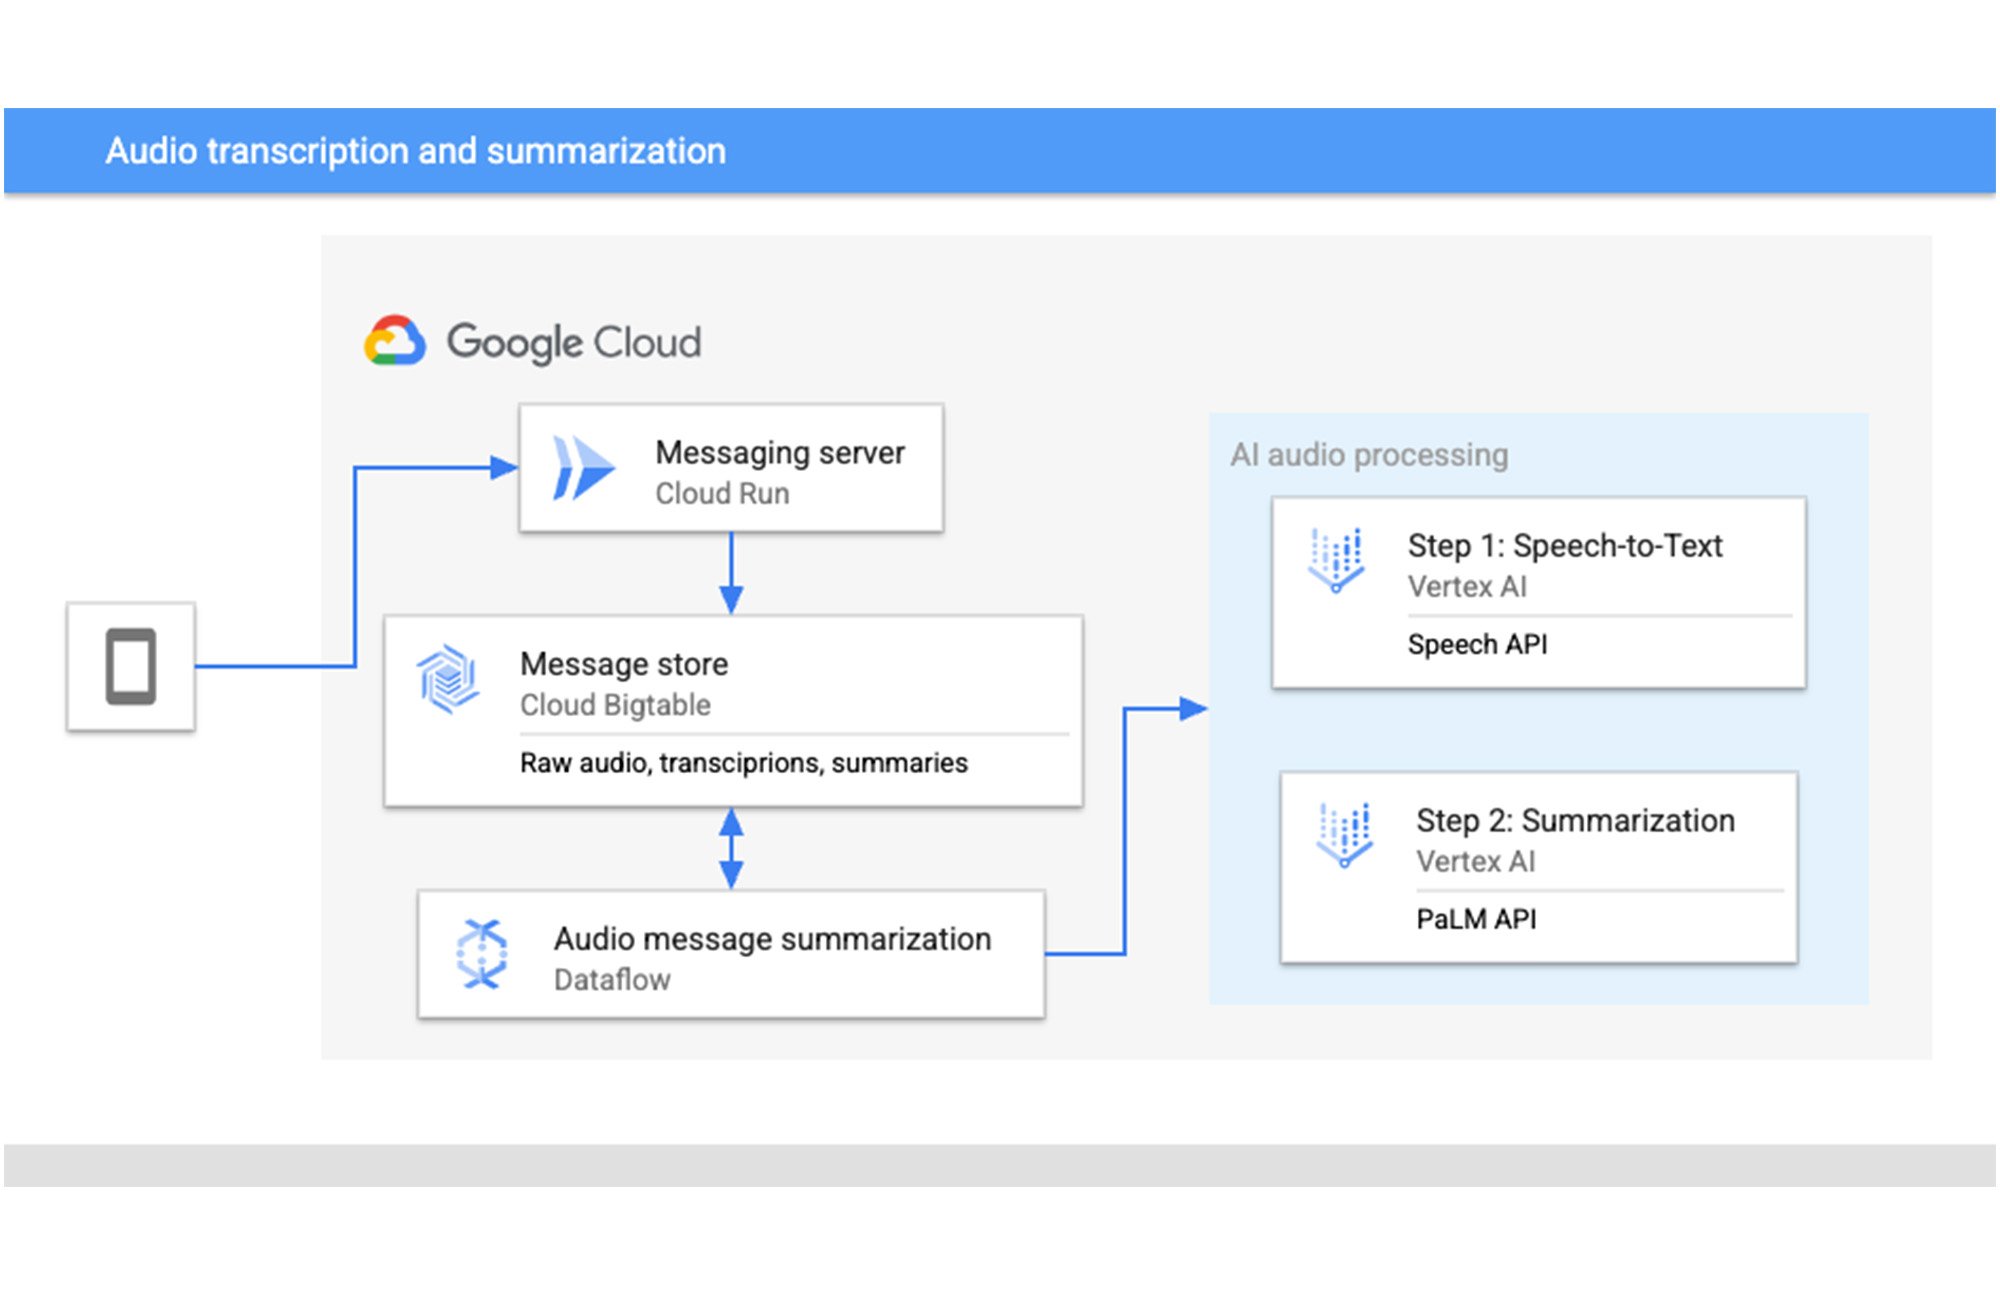Select the 'Dataflow' subtitle

(612, 980)
